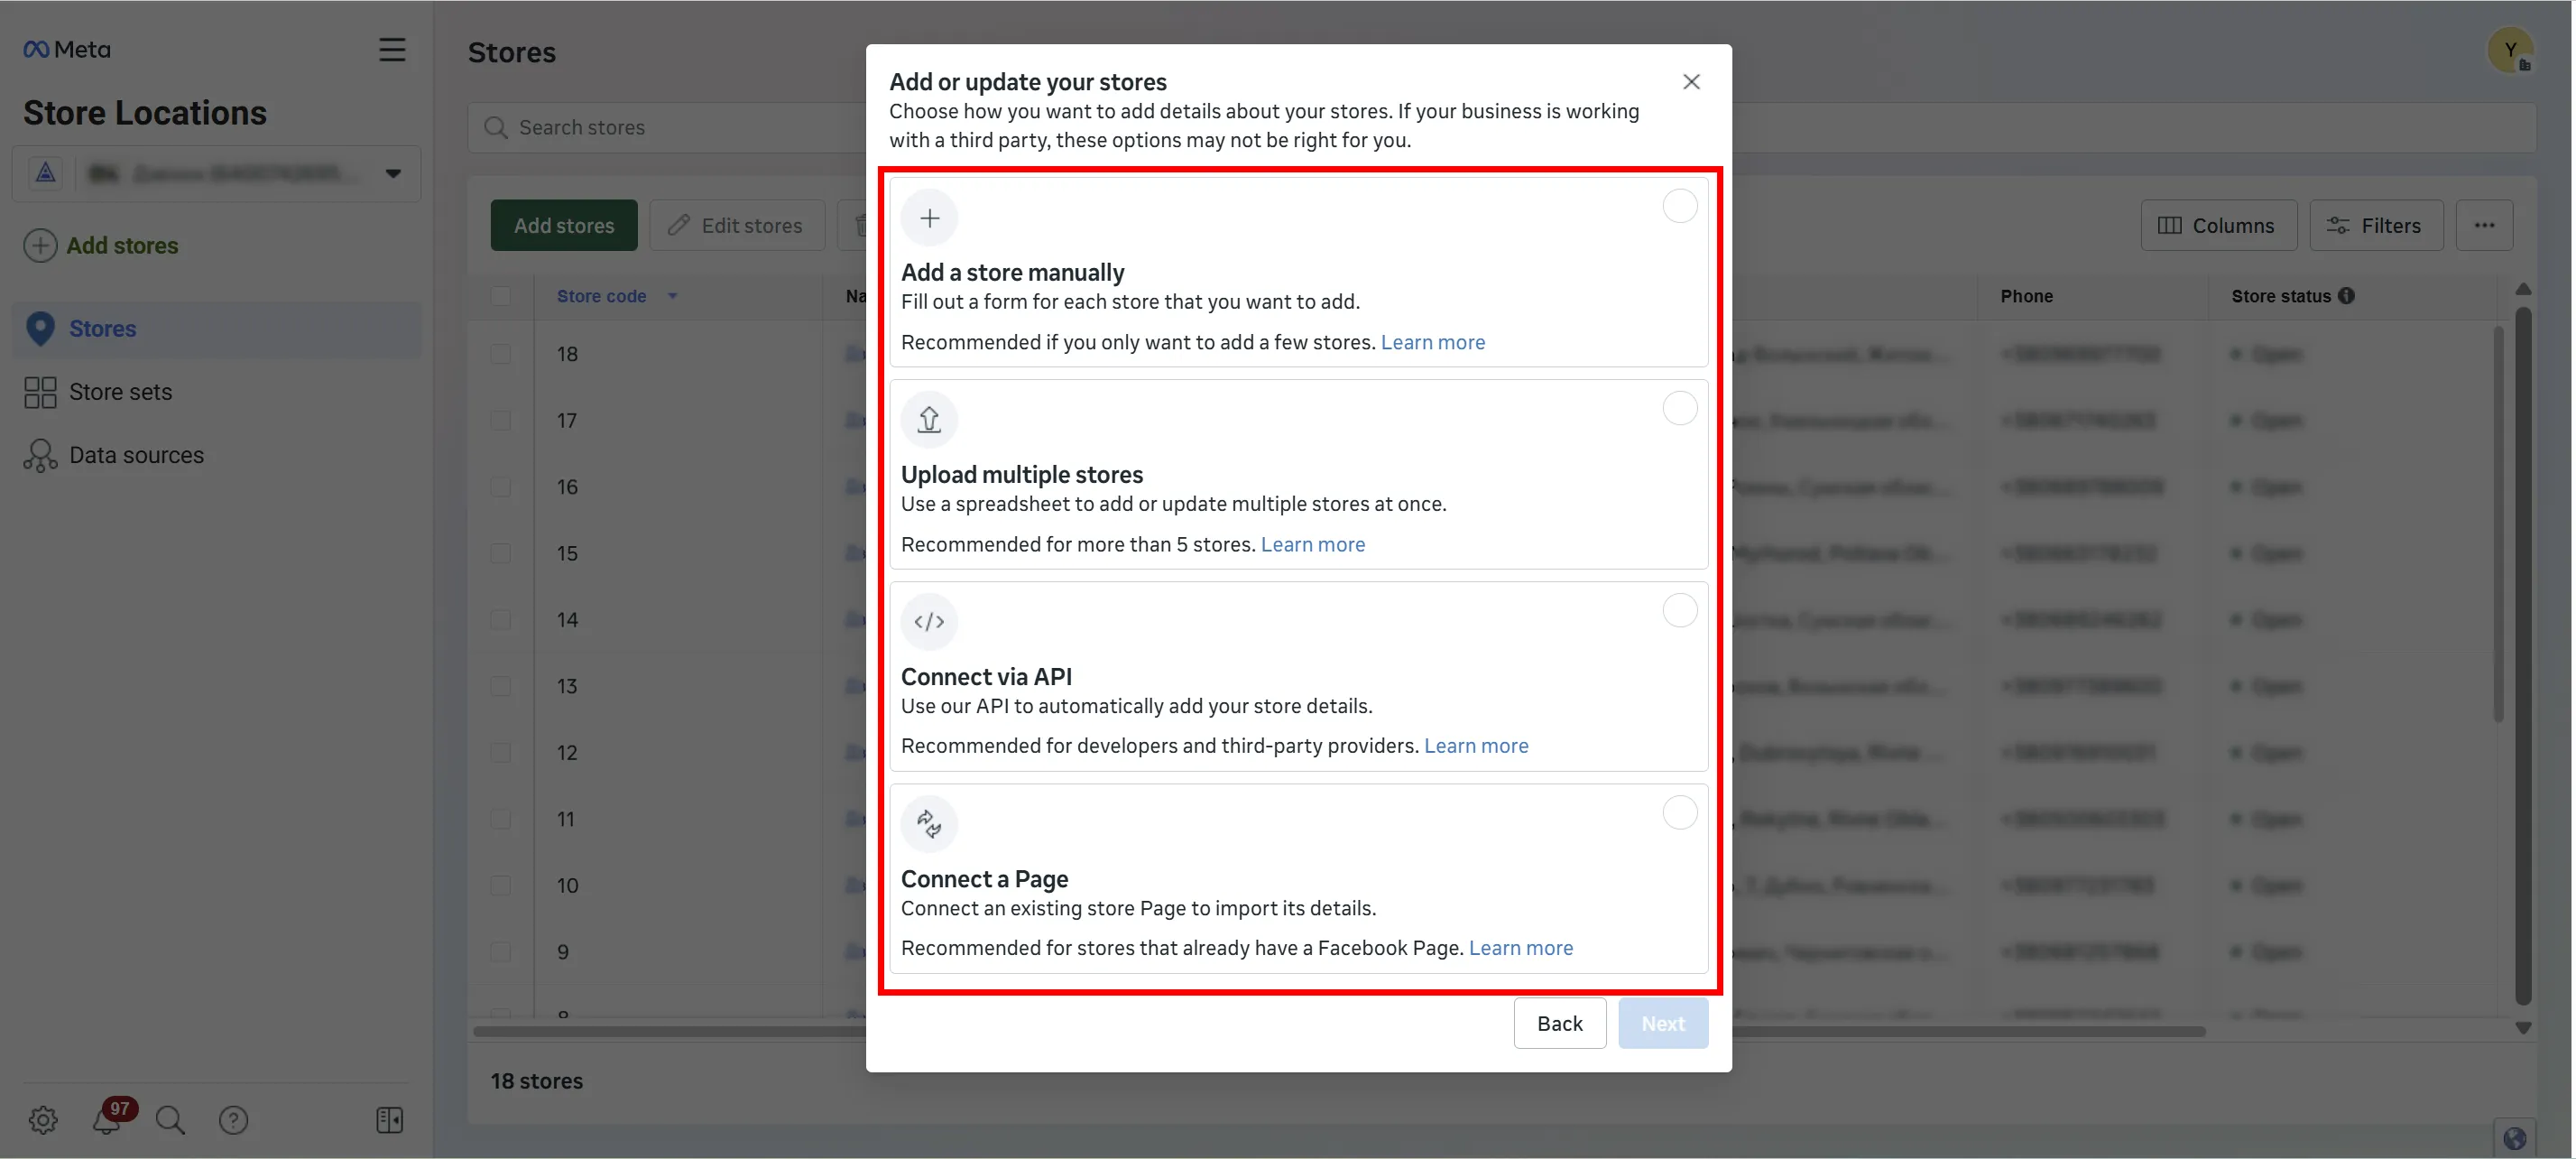2576x1159 pixels.
Task: Click the plus icon for adding a store manually
Action: click(929, 217)
